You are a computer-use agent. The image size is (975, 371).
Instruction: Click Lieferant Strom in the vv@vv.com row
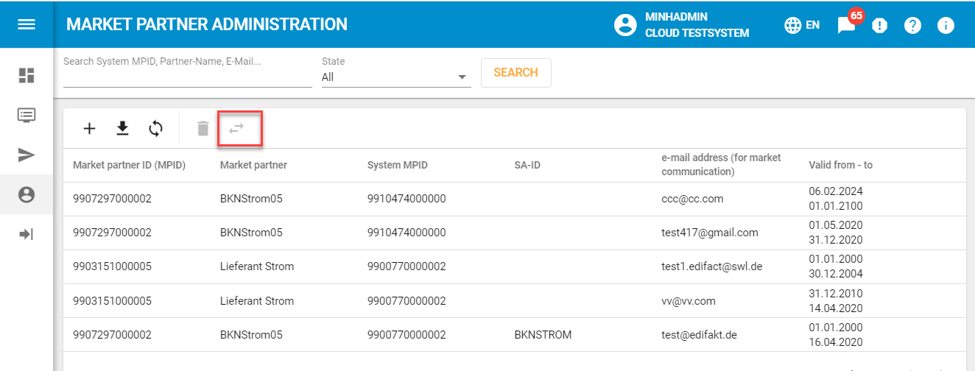pyautogui.click(x=257, y=301)
